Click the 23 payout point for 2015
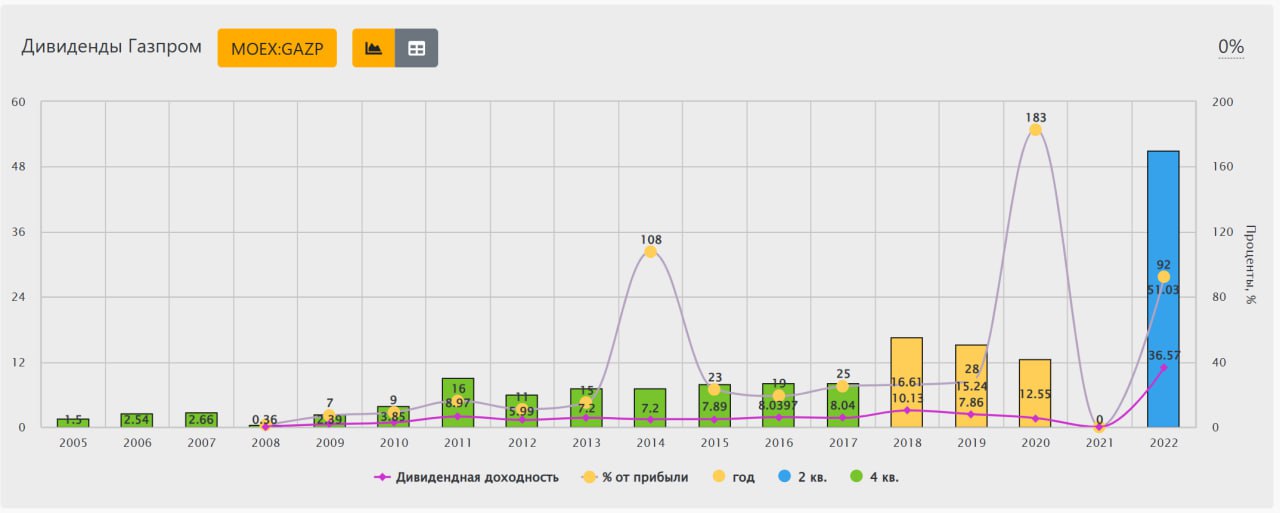1280x513 pixels. point(714,389)
